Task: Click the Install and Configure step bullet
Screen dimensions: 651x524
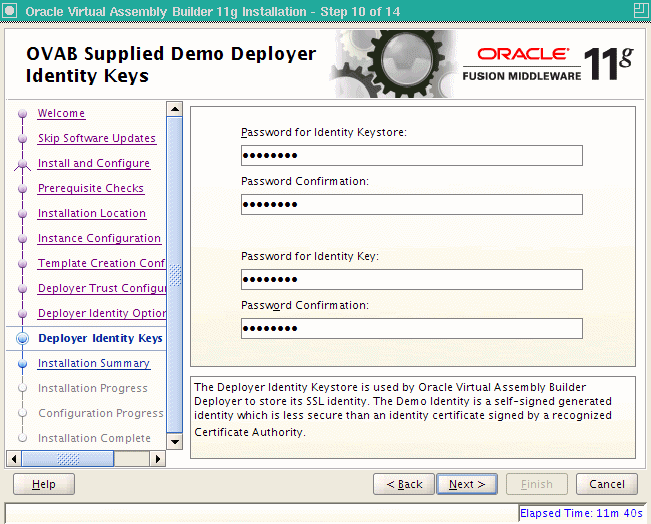Action: (x=22, y=164)
